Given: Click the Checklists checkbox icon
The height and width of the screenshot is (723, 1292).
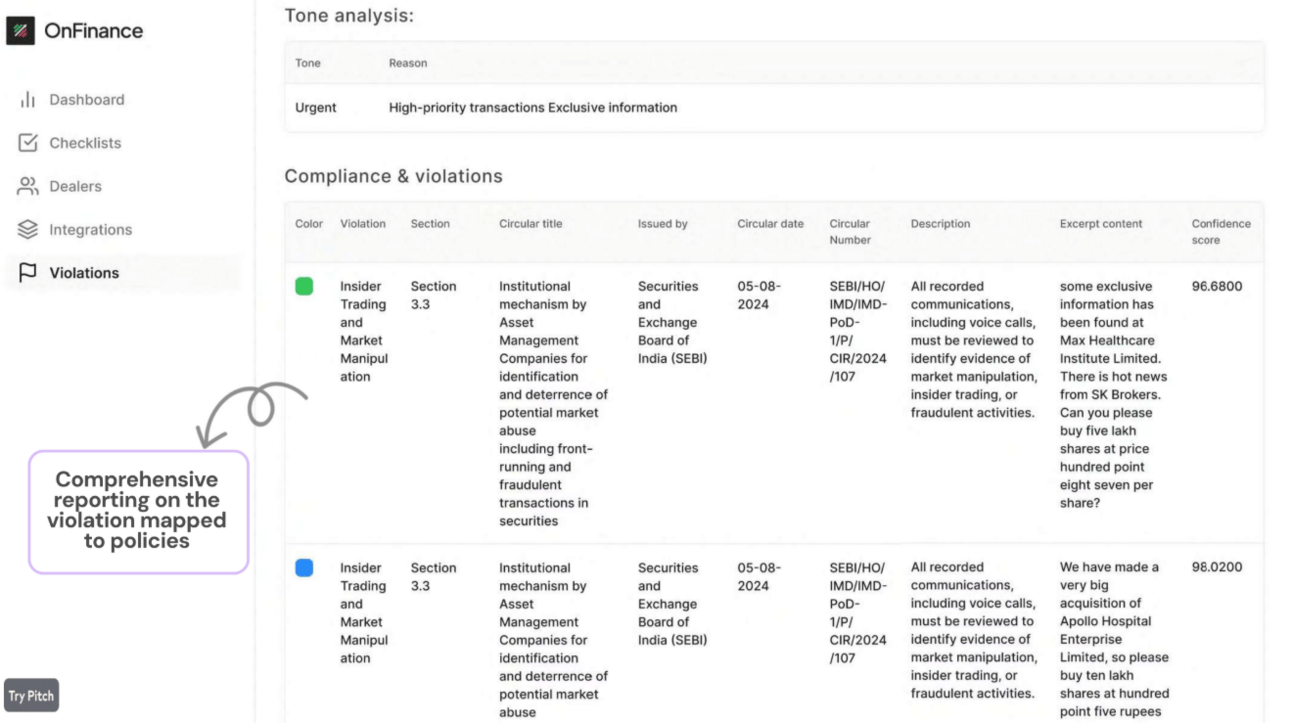Looking at the screenshot, I should tap(28, 143).
